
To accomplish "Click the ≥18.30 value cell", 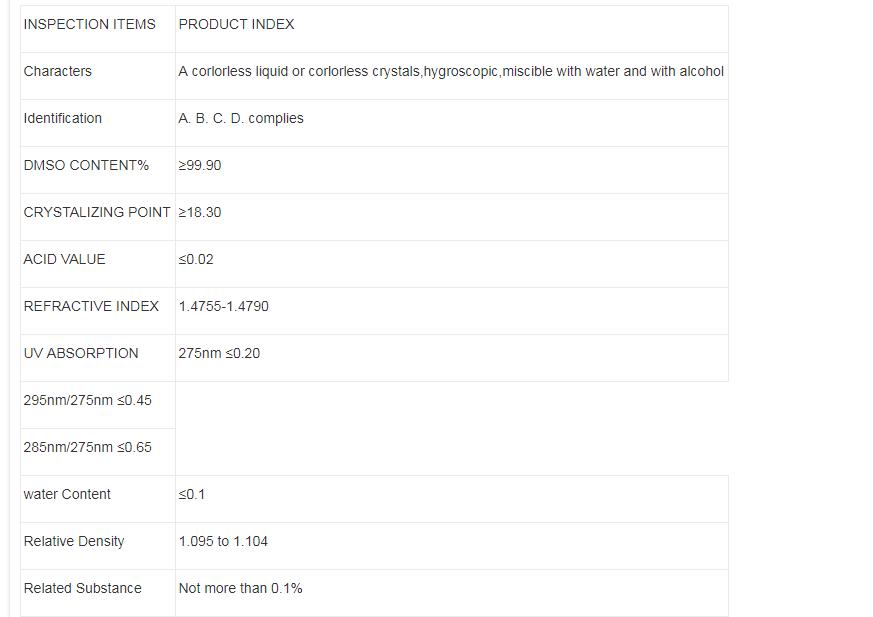I will [200, 212].
